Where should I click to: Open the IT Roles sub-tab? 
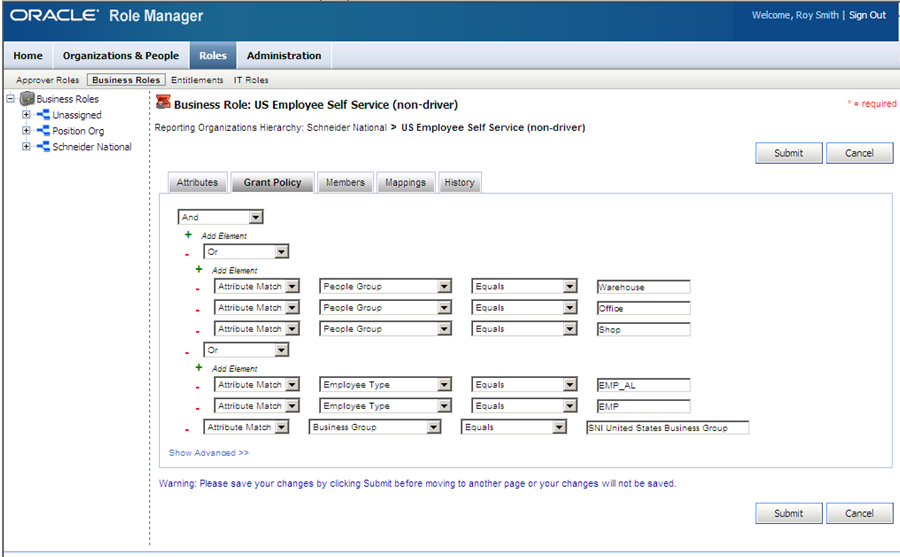coord(251,80)
